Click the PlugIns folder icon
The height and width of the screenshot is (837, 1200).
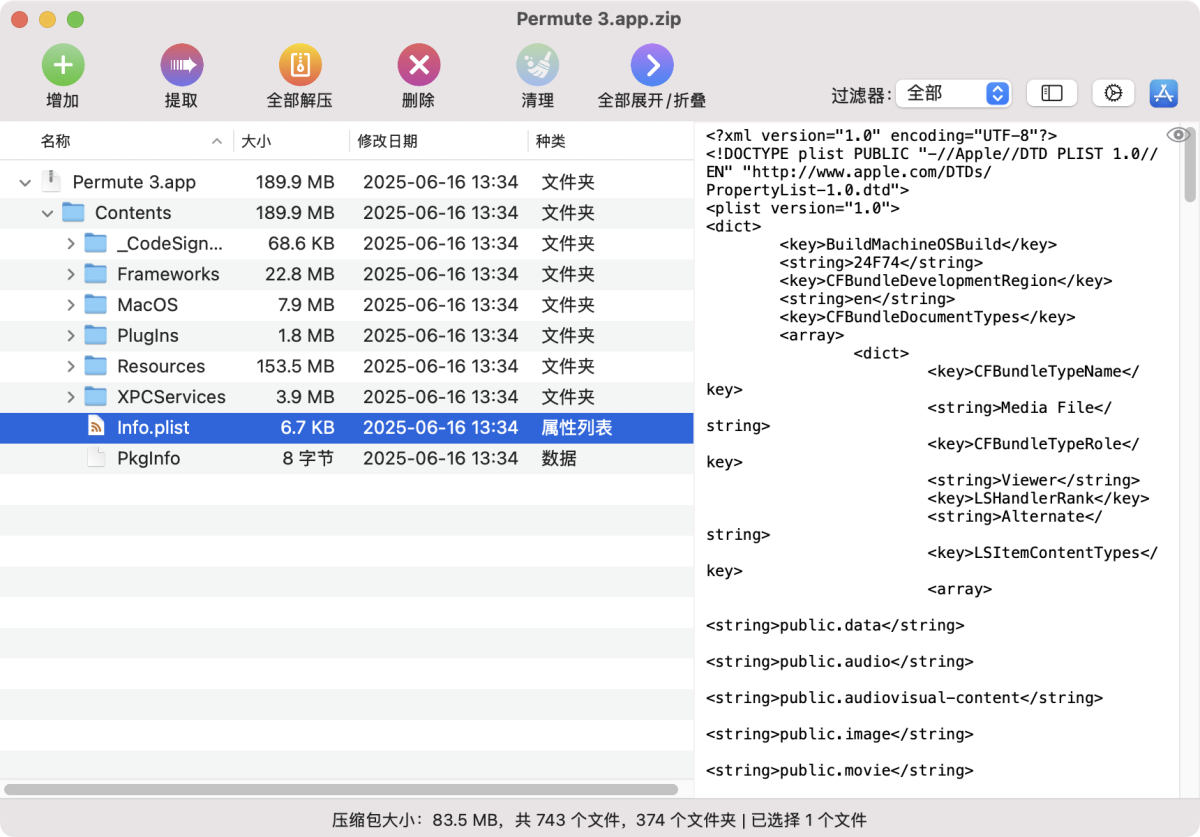point(95,335)
